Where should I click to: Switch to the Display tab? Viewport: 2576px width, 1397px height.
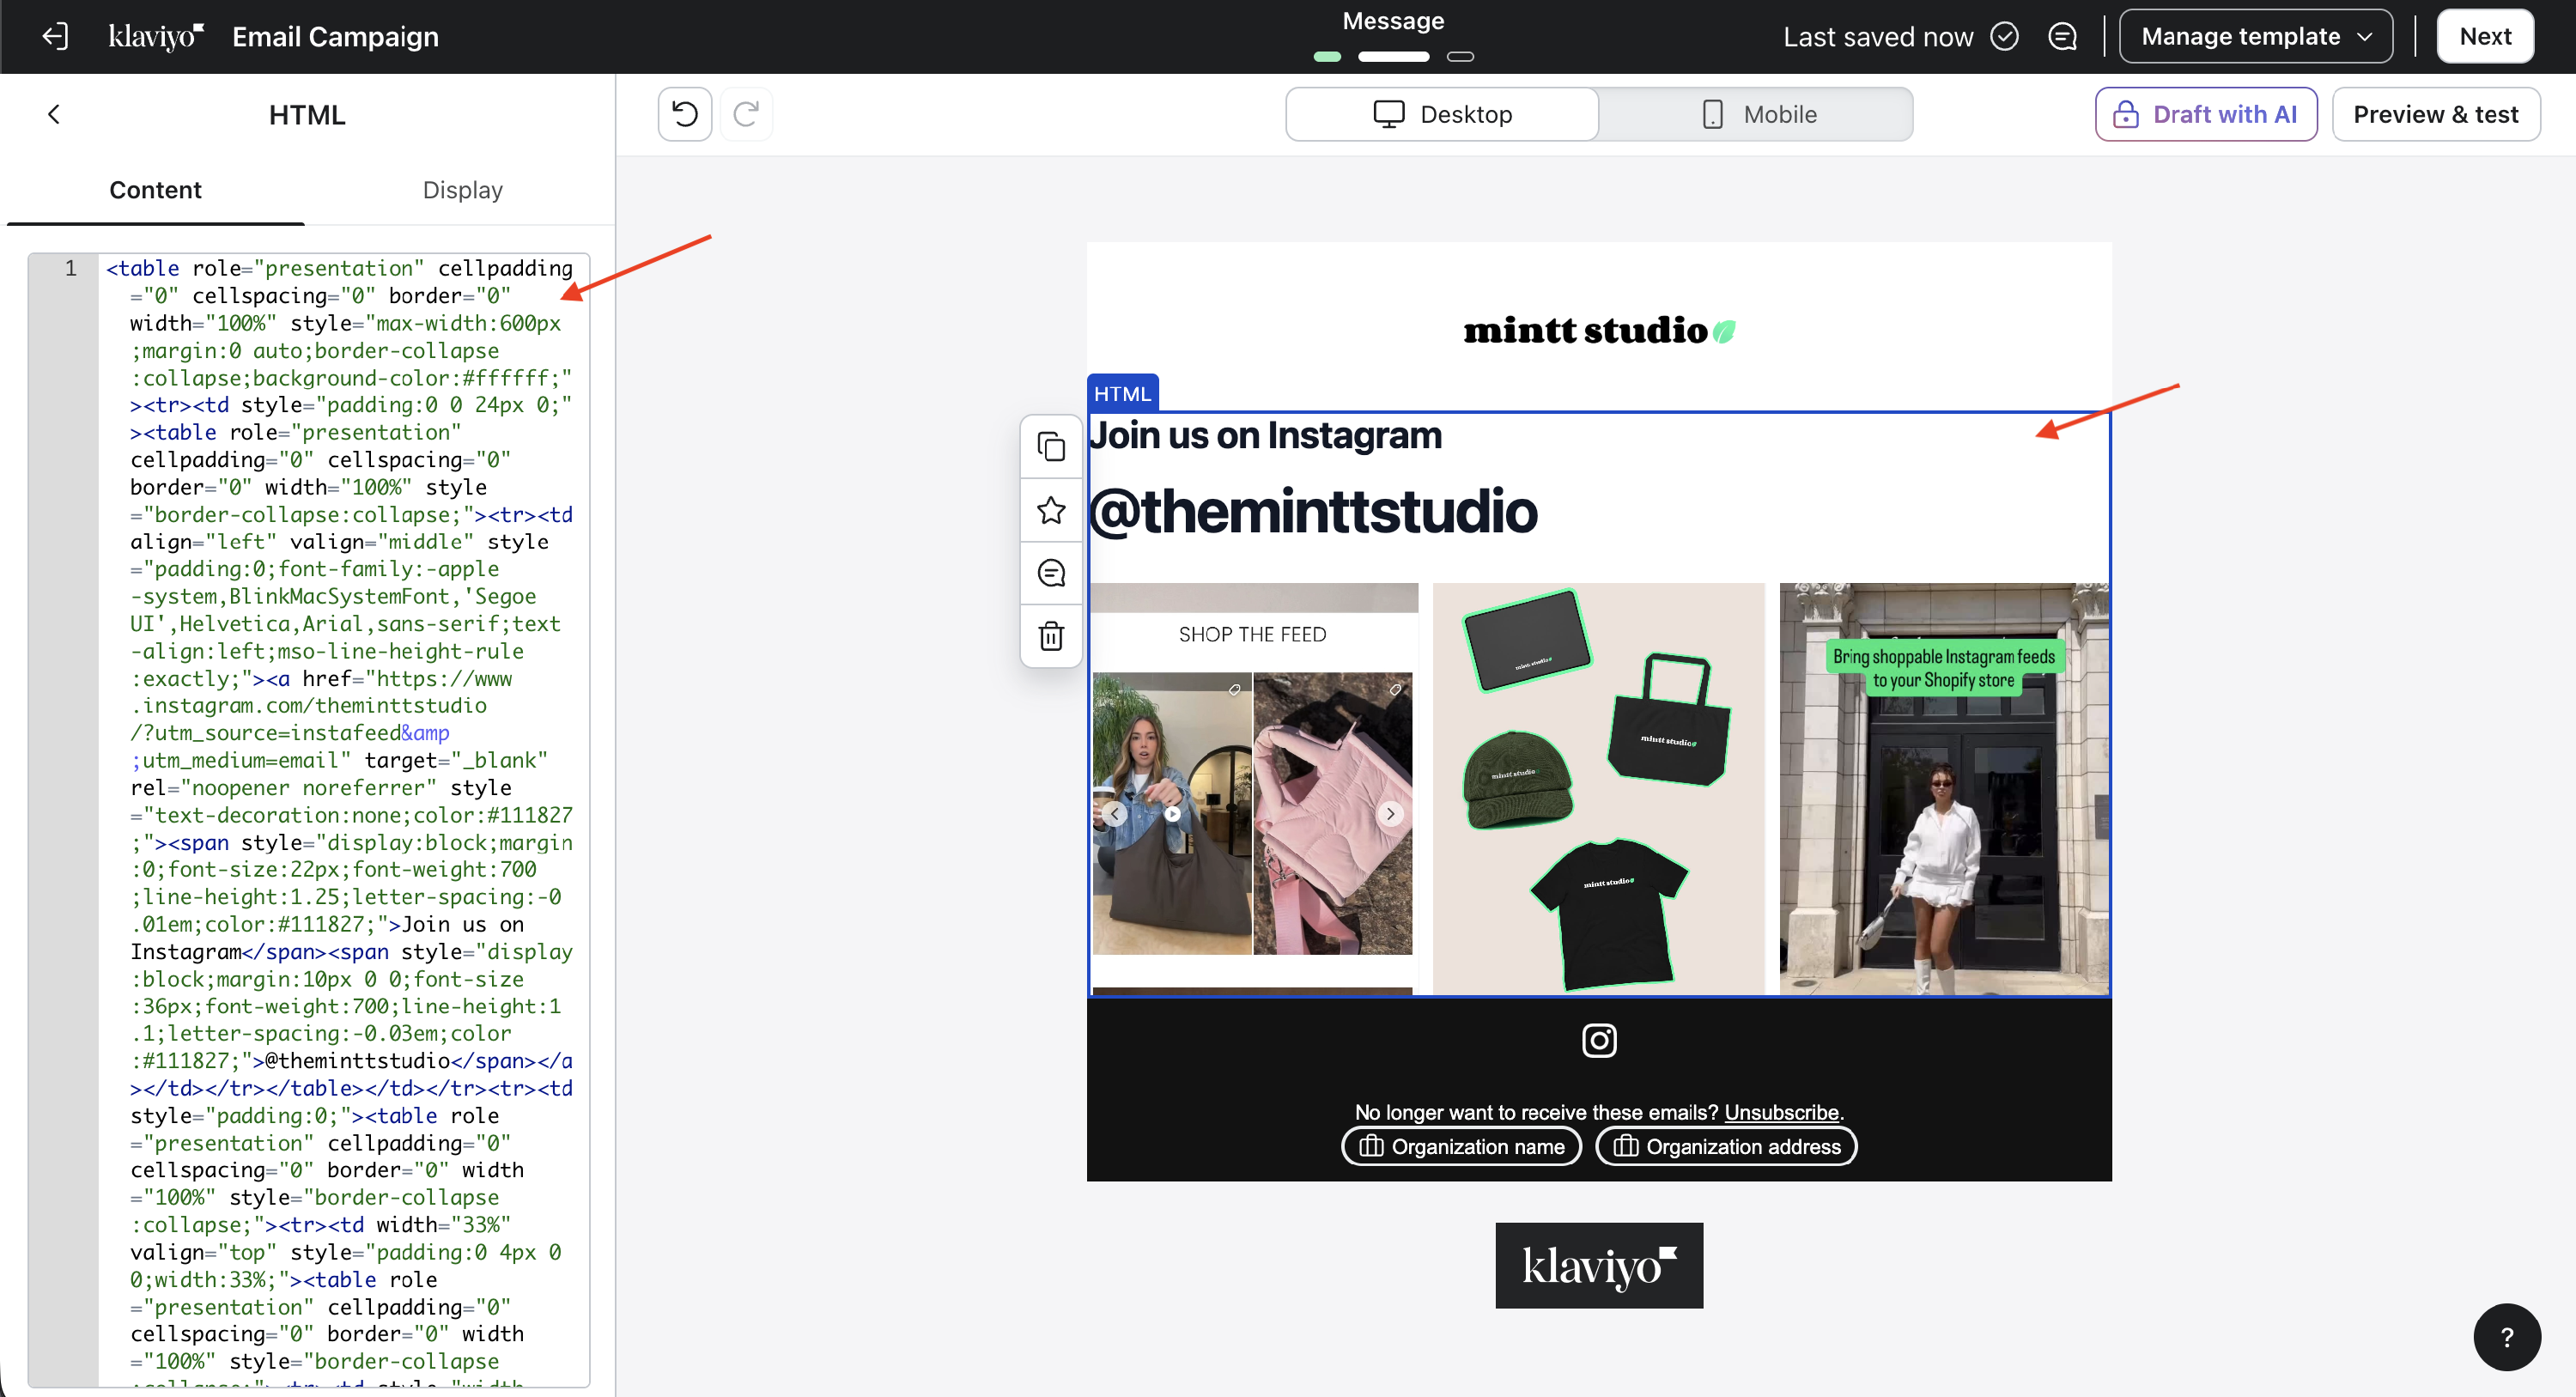[462, 190]
